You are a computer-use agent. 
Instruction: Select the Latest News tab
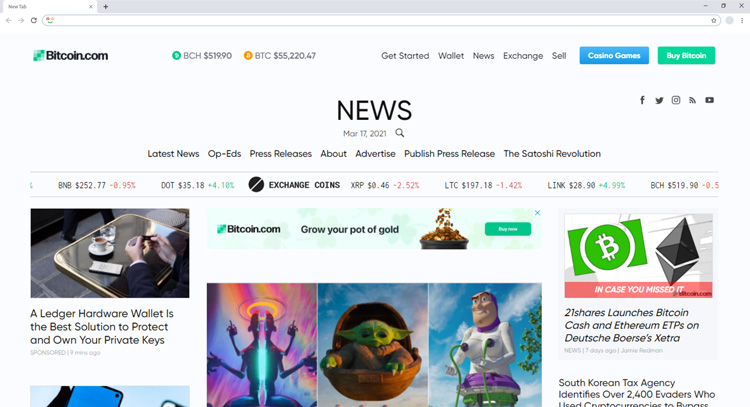pos(173,154)
